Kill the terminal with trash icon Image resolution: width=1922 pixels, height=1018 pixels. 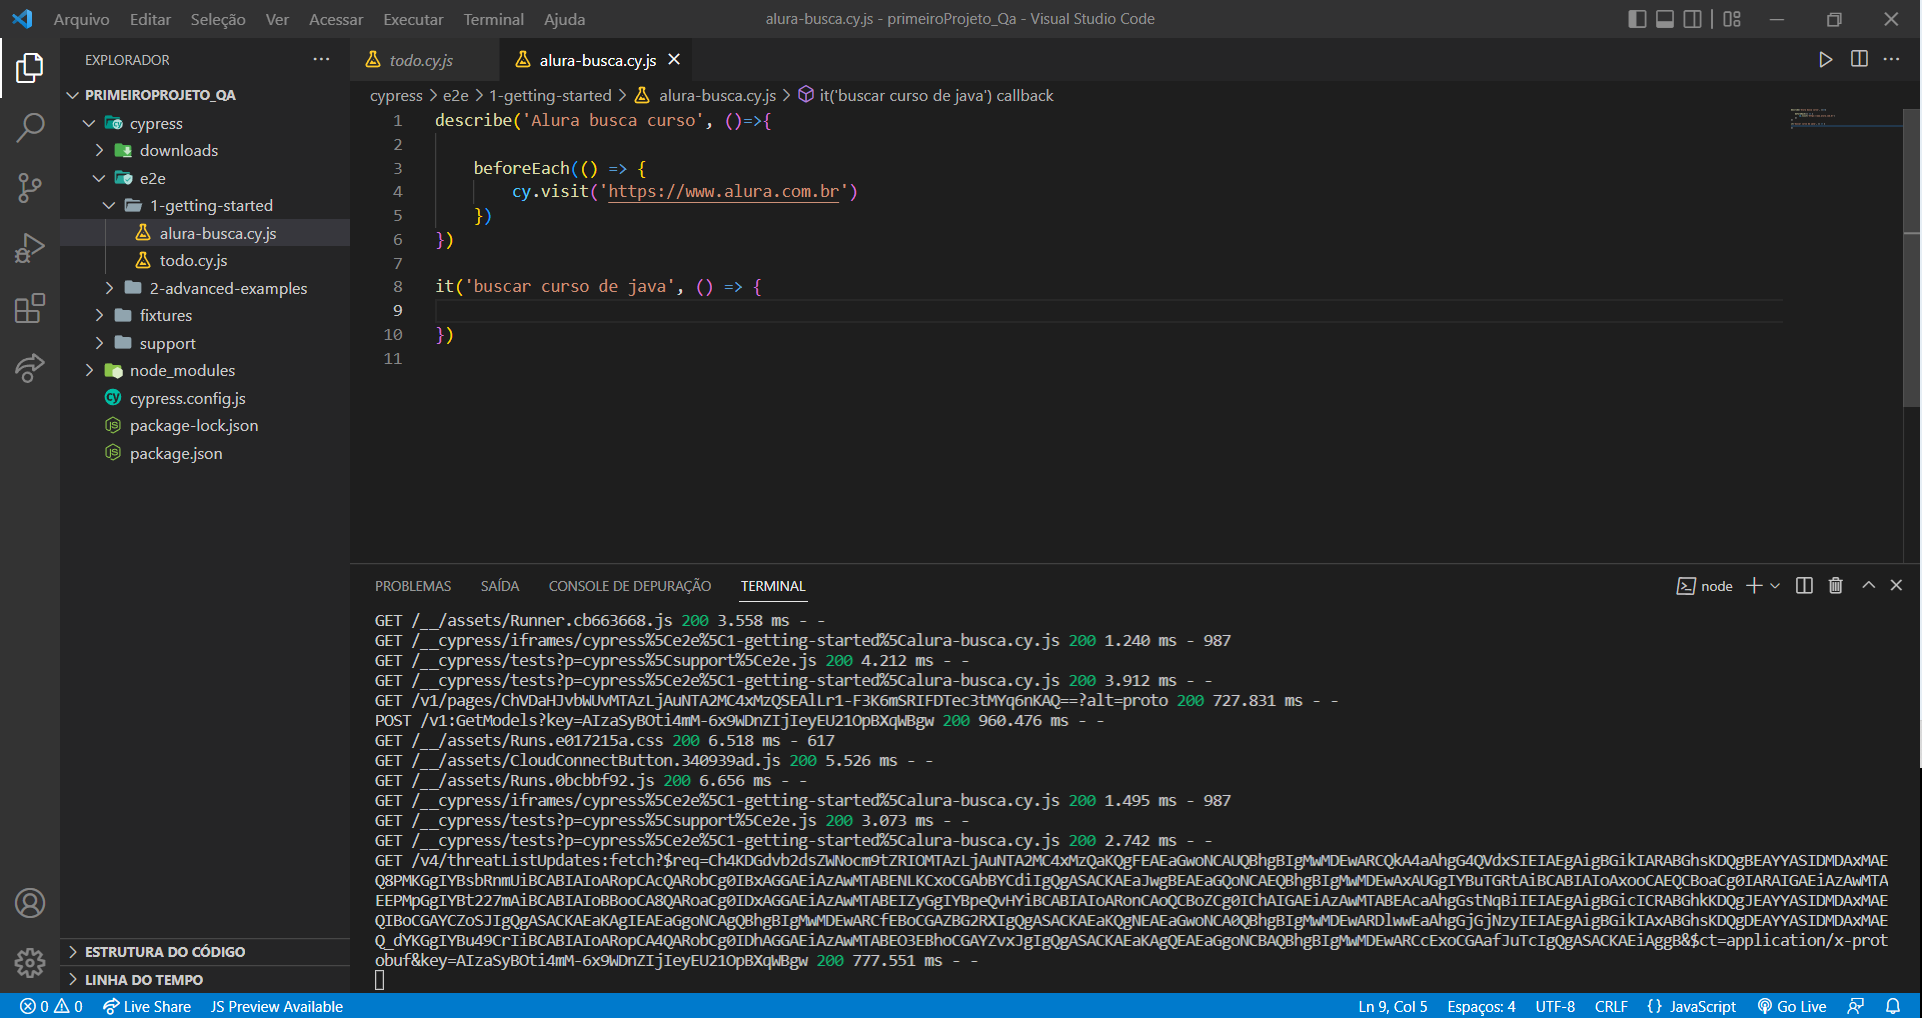(1836, 586)
